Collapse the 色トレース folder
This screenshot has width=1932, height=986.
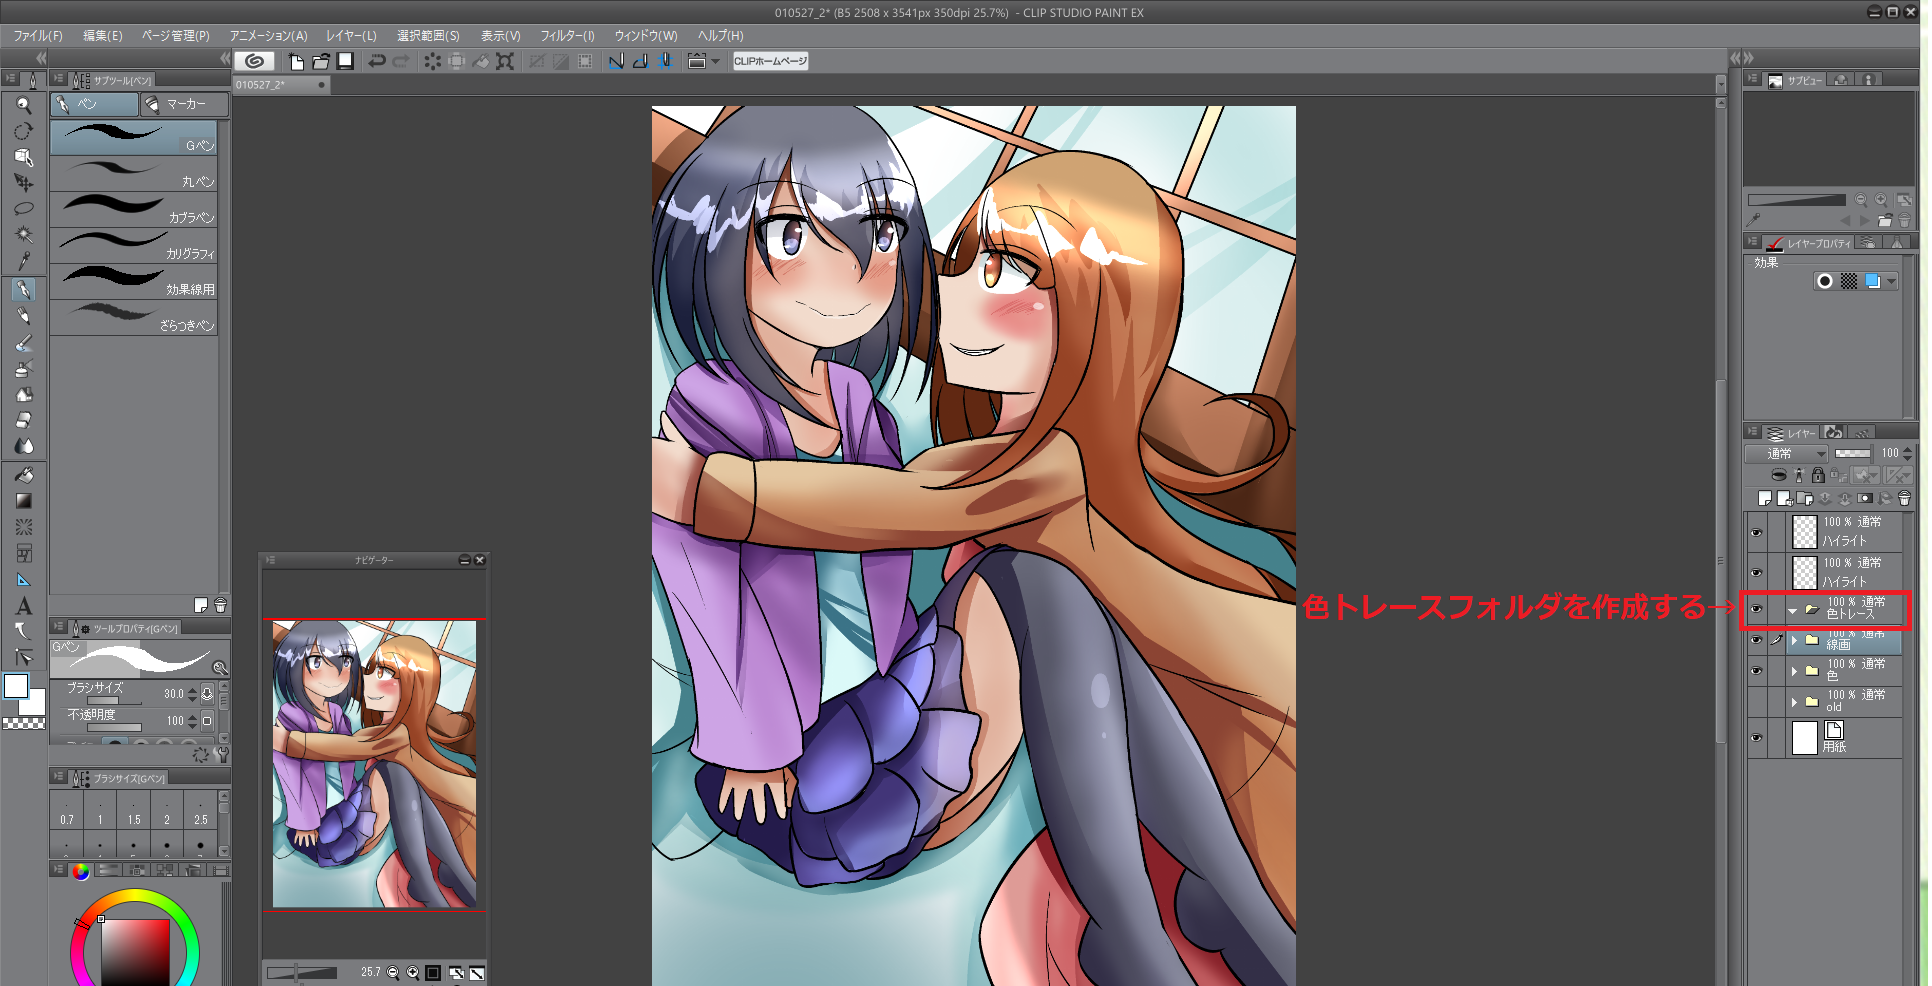click(1792, 610)
